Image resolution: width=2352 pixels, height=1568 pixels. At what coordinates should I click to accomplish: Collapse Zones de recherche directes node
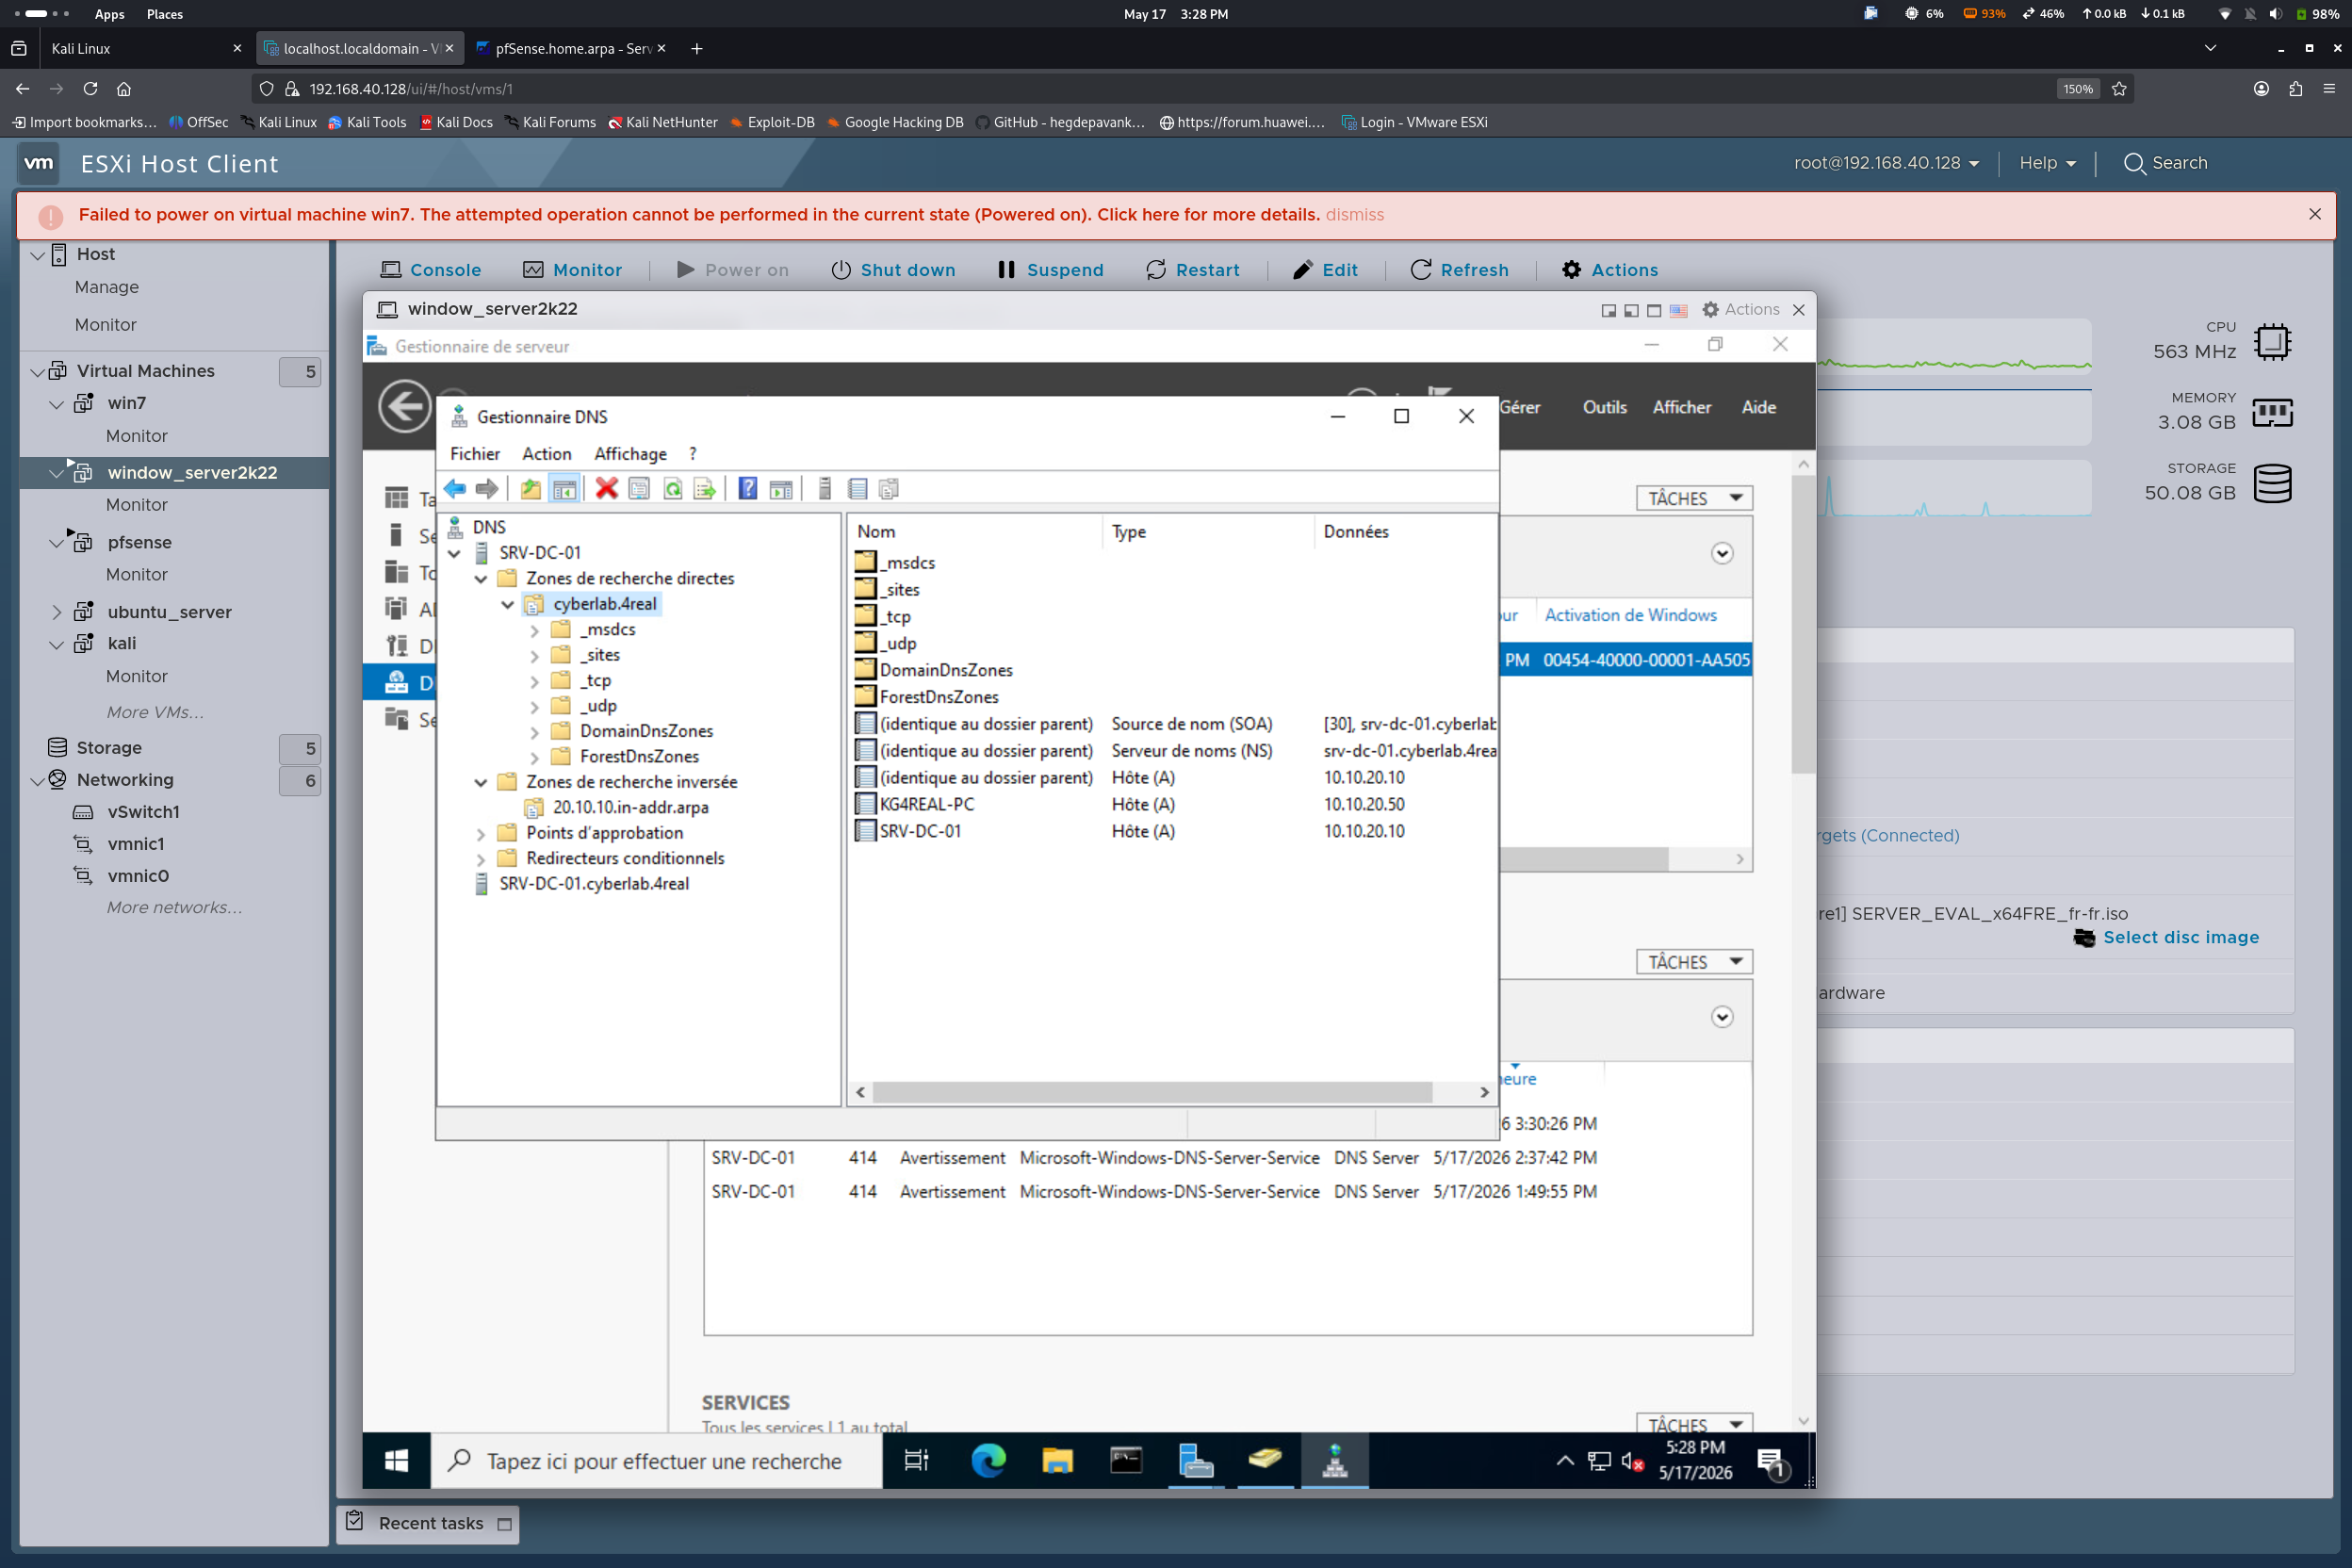[481, 579]
